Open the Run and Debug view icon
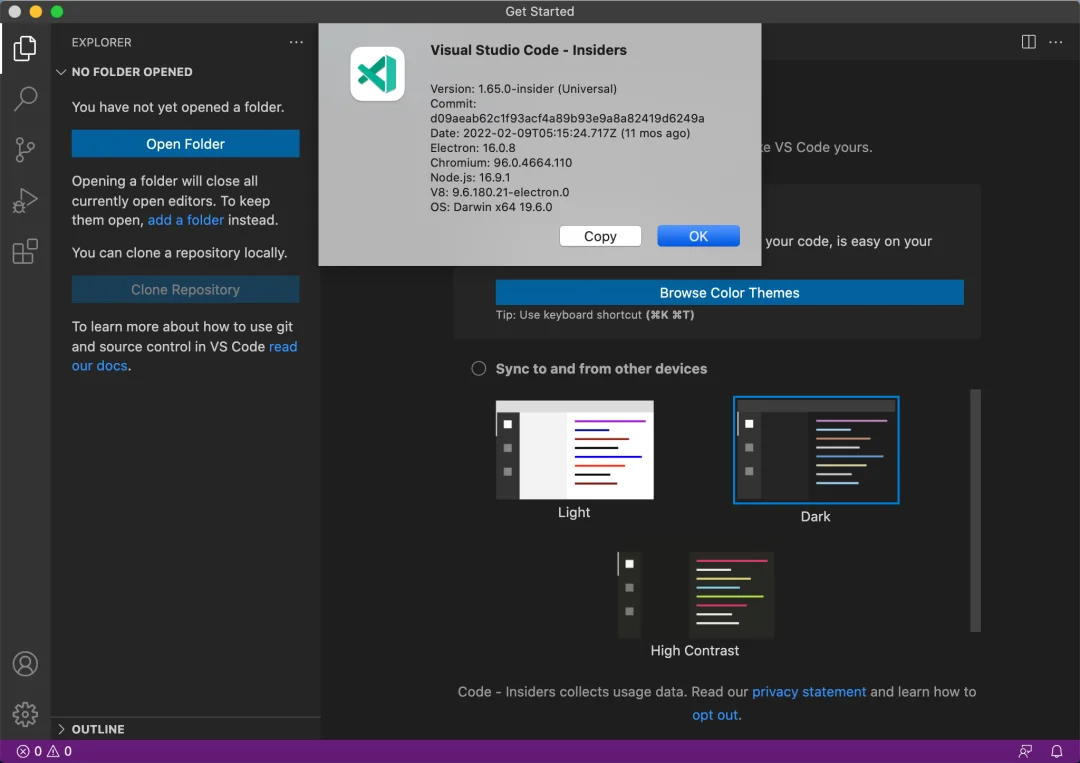This screenshot has width=1080, height=763. pyautogui.click(x=25, y=200)
